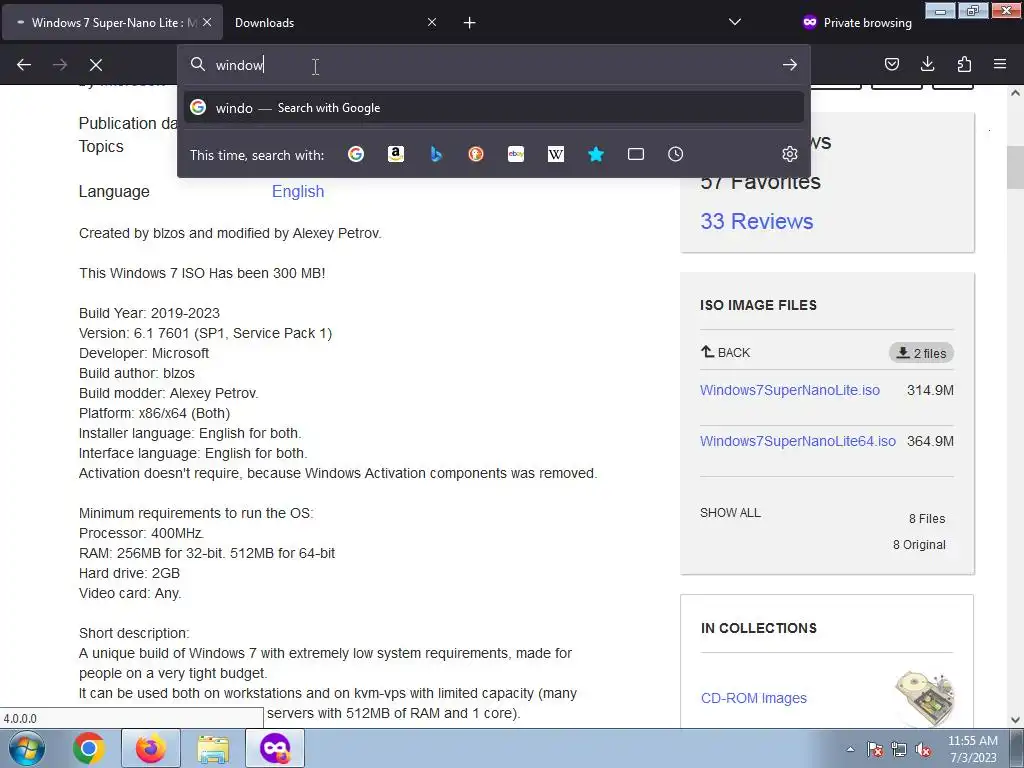Click the scrollbar bottom arrow

(1015, 720)
